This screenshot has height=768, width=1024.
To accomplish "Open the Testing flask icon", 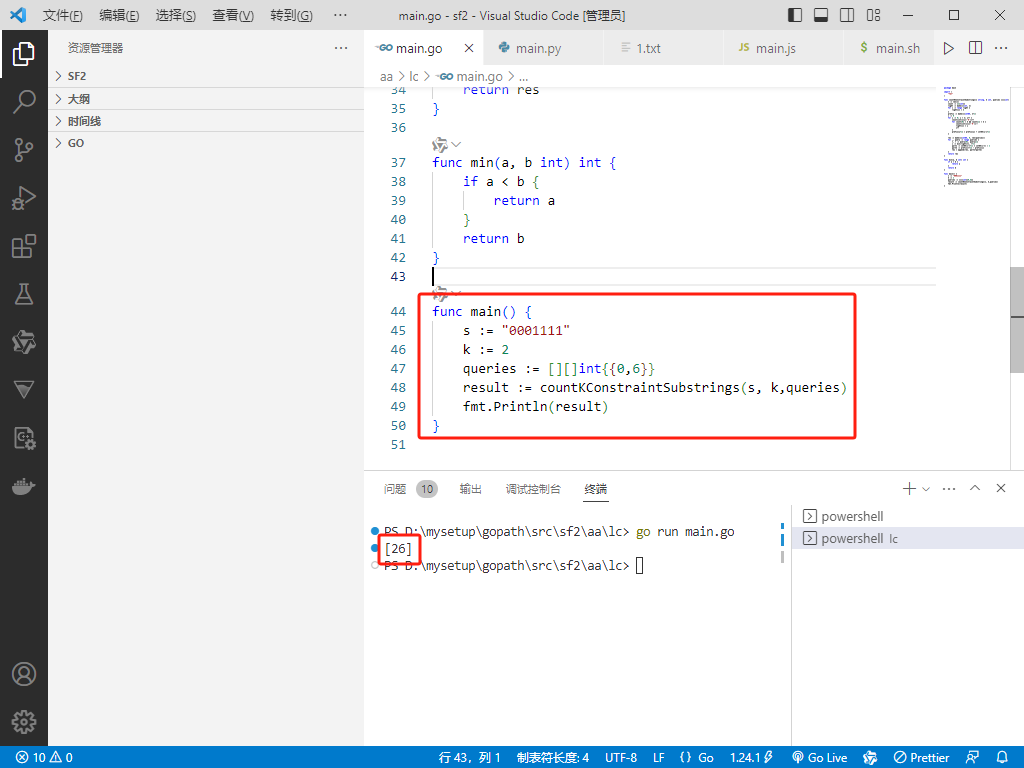I will (24, 295).
